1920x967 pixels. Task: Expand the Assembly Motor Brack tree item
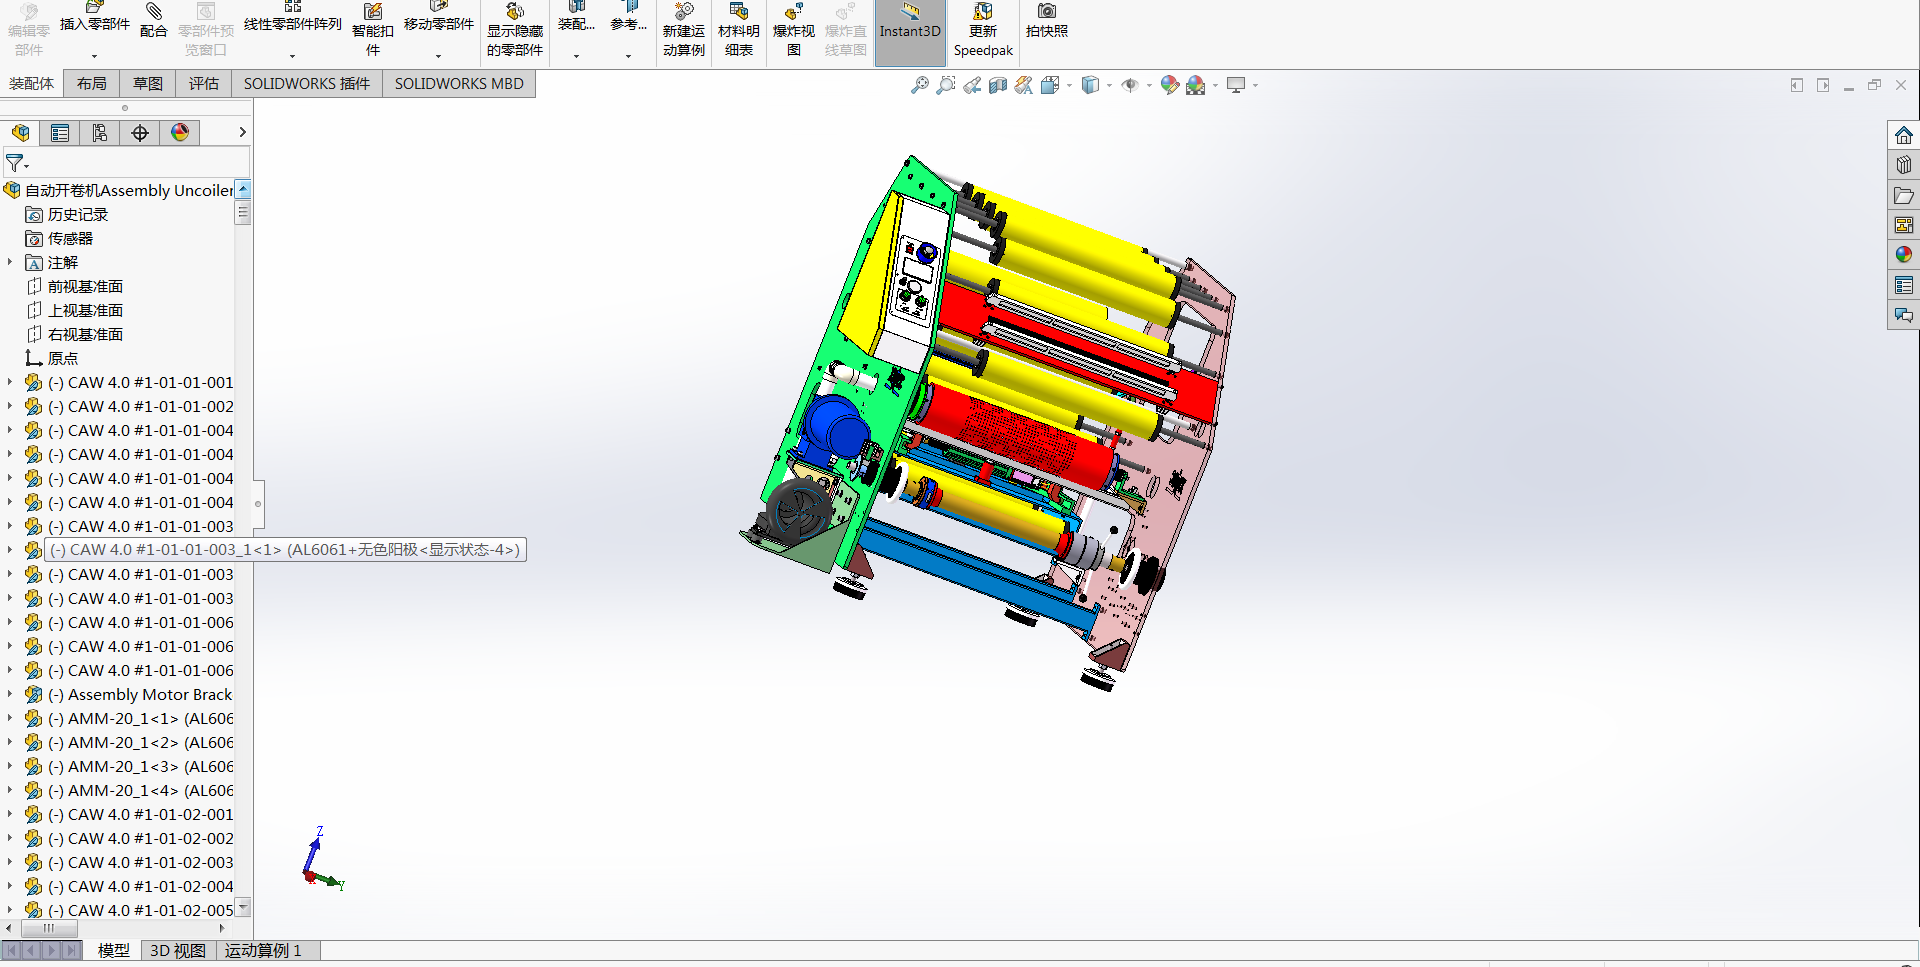10,694
